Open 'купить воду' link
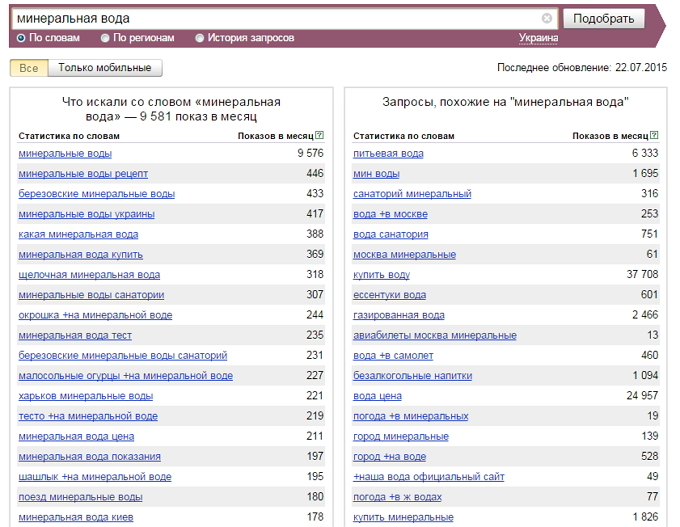The height and width of the screenshot is (527, 680). coord(381,275)
